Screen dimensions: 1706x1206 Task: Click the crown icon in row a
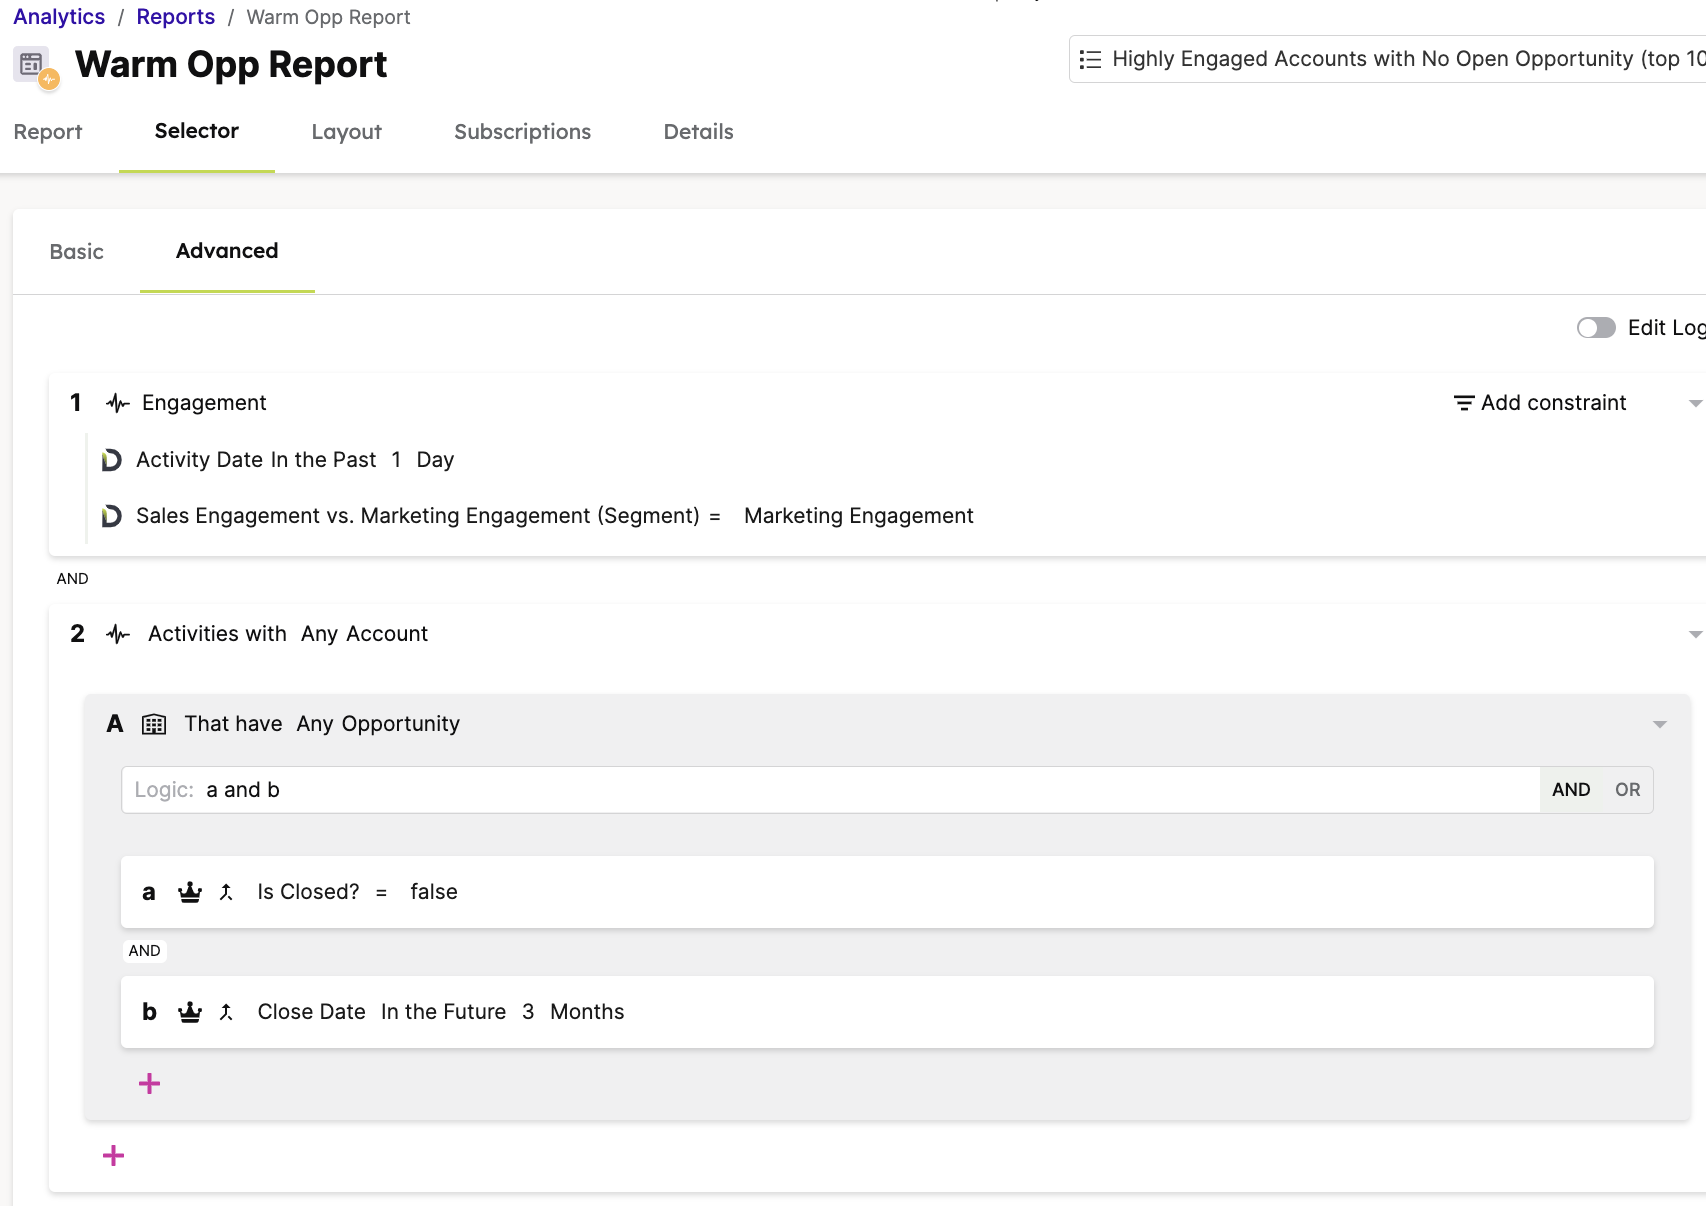[x=190, y=892]
